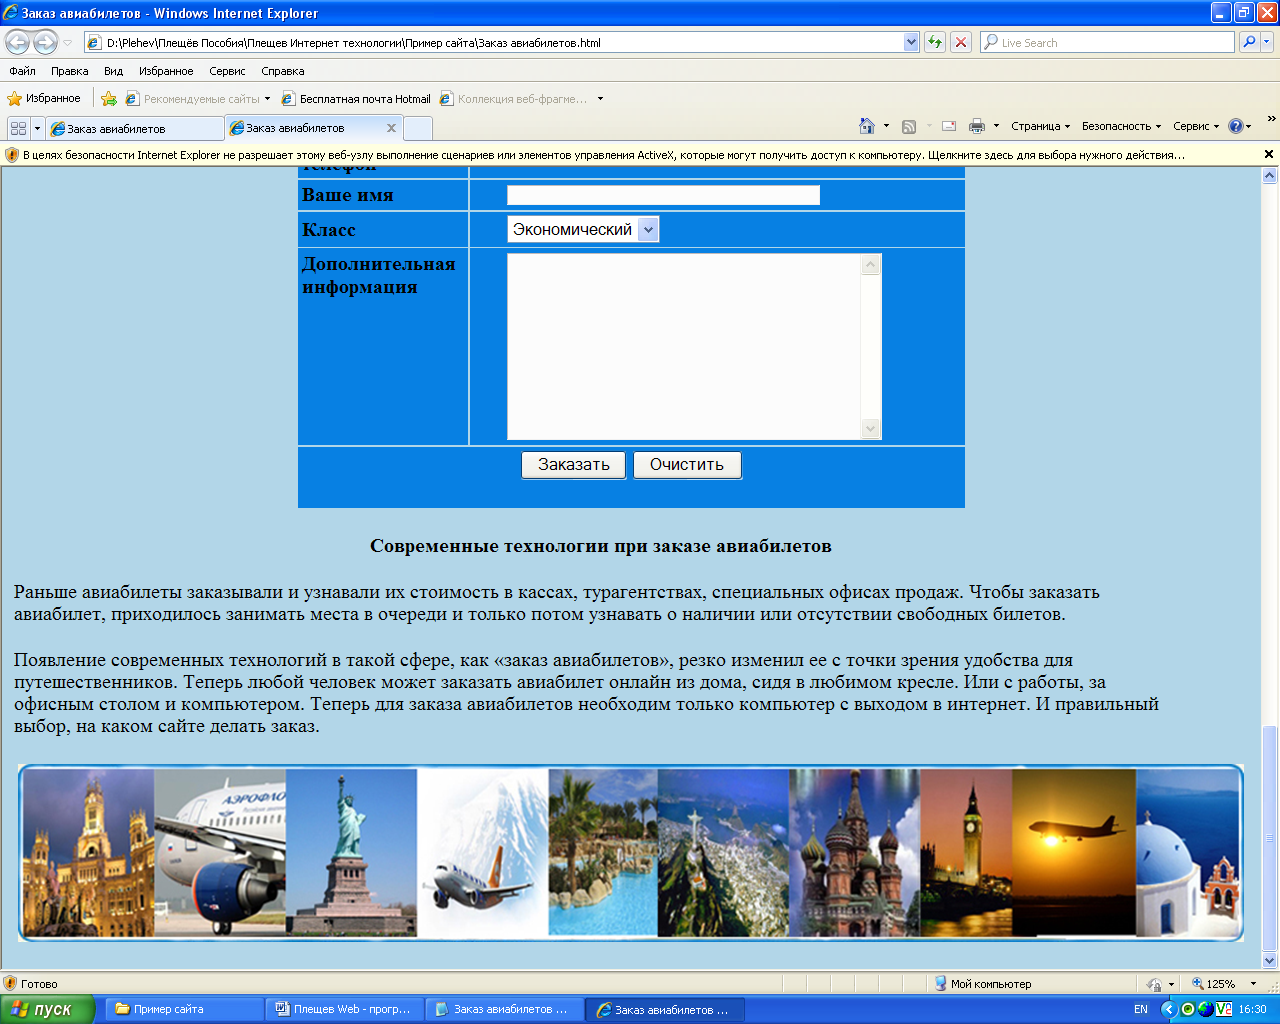Click textarea scroll up arrow
Screen dimensions: 1280x1024
(x=871, y=264)
